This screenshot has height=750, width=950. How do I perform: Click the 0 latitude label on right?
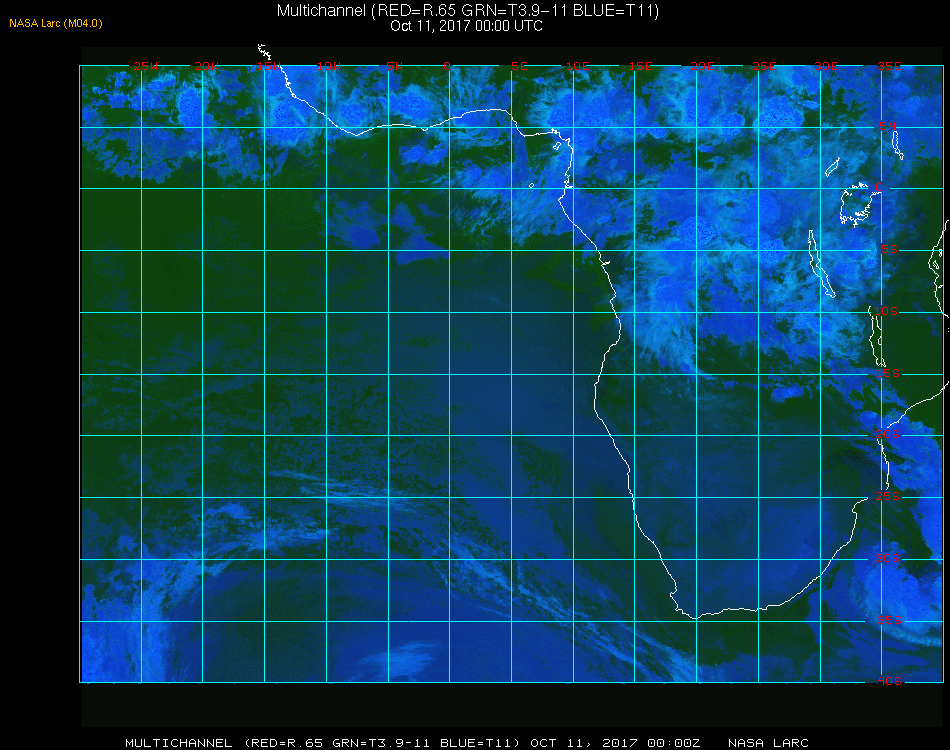(x=879, y=187)
